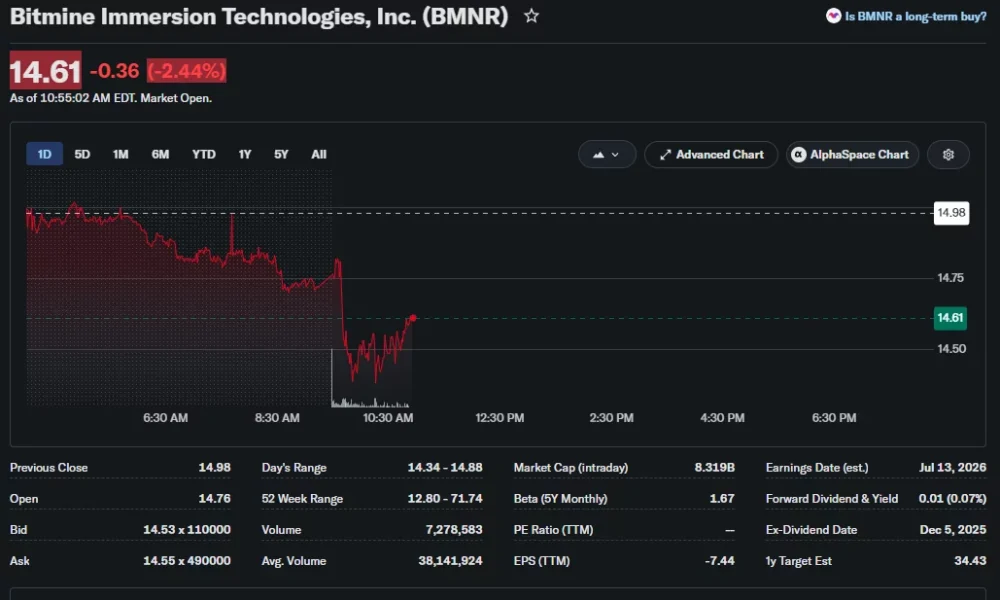This screenshot has height=600, width=1000.
Task: Add BMNR to watchlist star icon
Action: [x=531, y=16]
